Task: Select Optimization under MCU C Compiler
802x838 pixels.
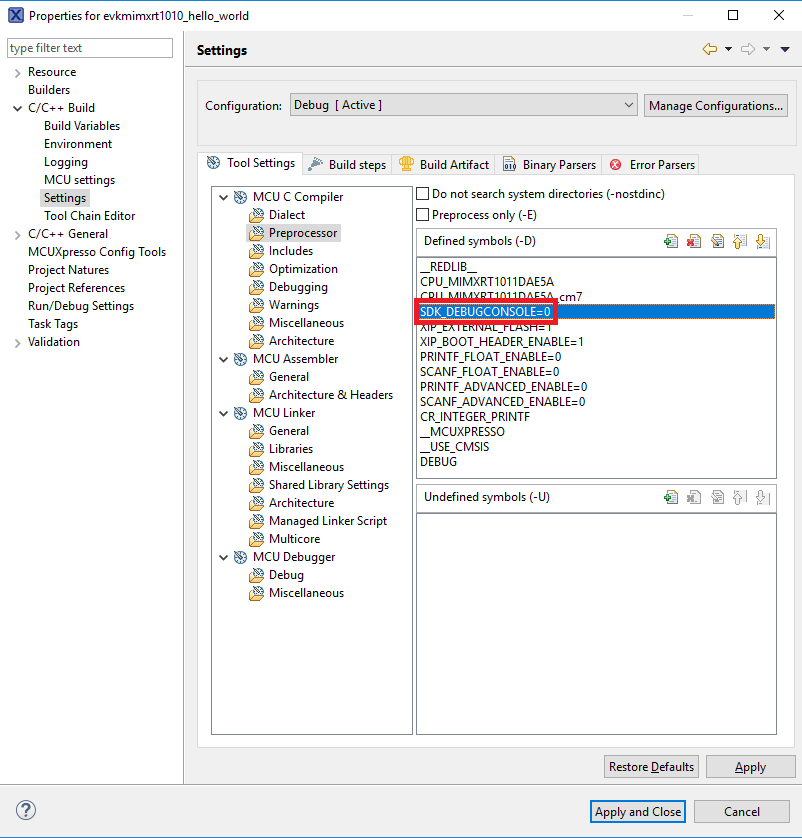Action: tap(303, 269)
